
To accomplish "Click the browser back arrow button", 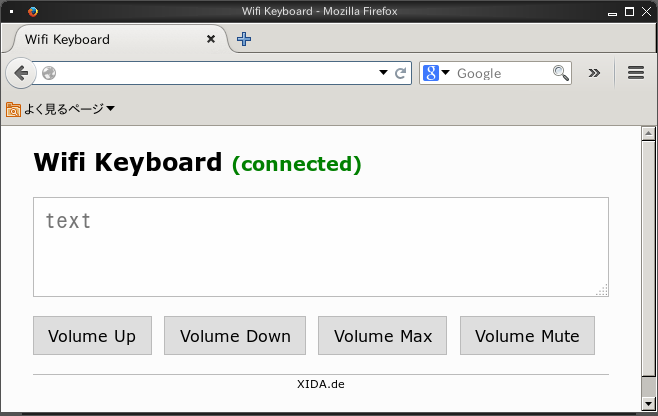I will (21, 73).
